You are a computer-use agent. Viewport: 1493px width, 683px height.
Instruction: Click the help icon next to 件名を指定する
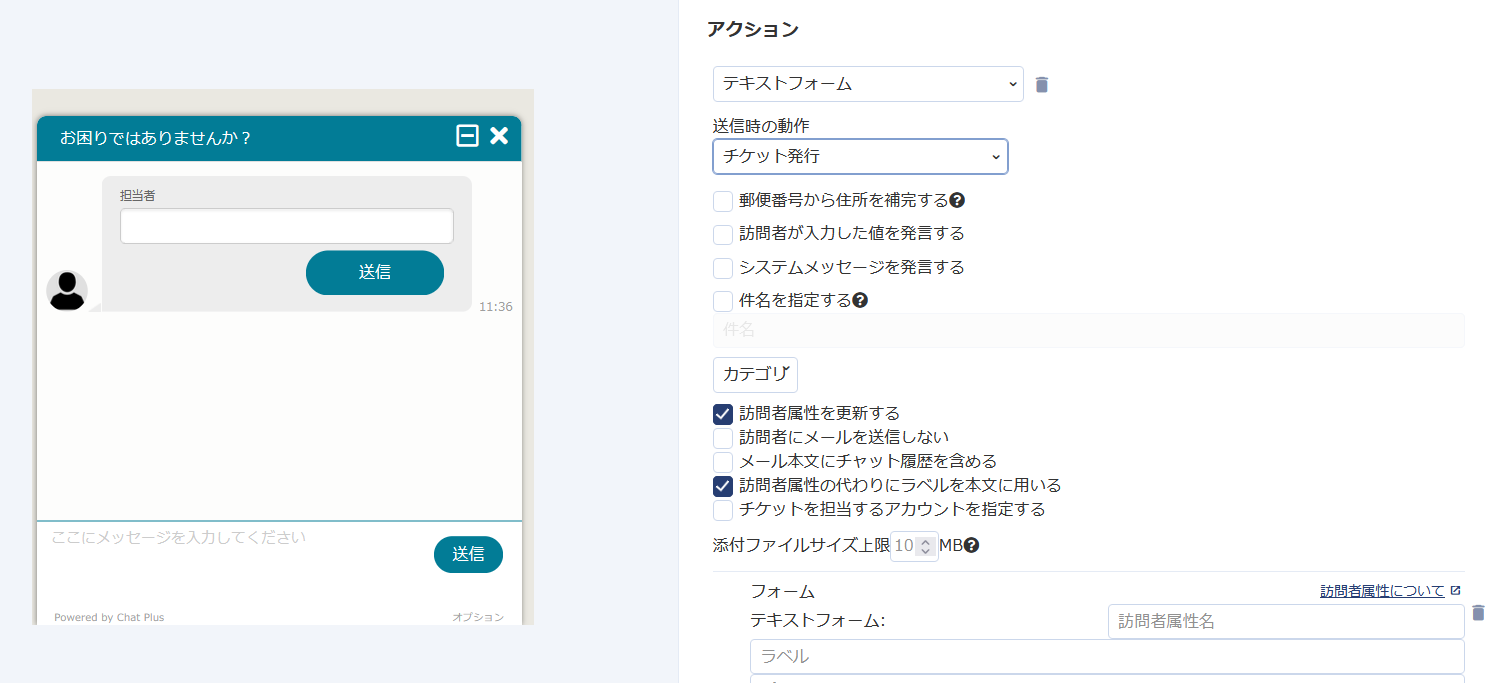pos(860,300)
